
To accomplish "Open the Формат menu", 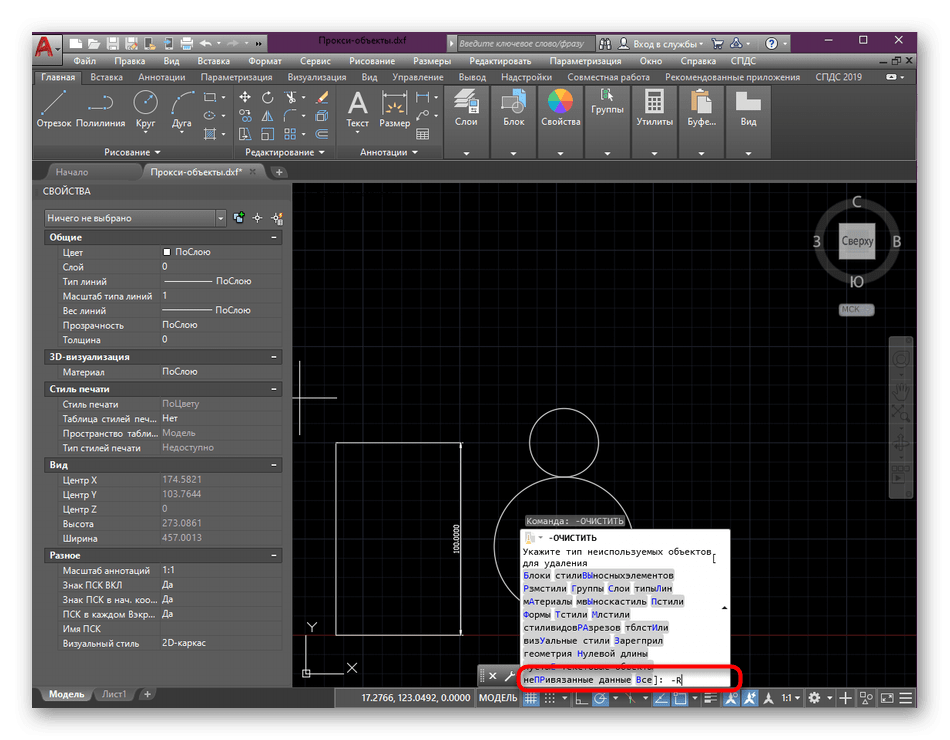I will 264,62.
